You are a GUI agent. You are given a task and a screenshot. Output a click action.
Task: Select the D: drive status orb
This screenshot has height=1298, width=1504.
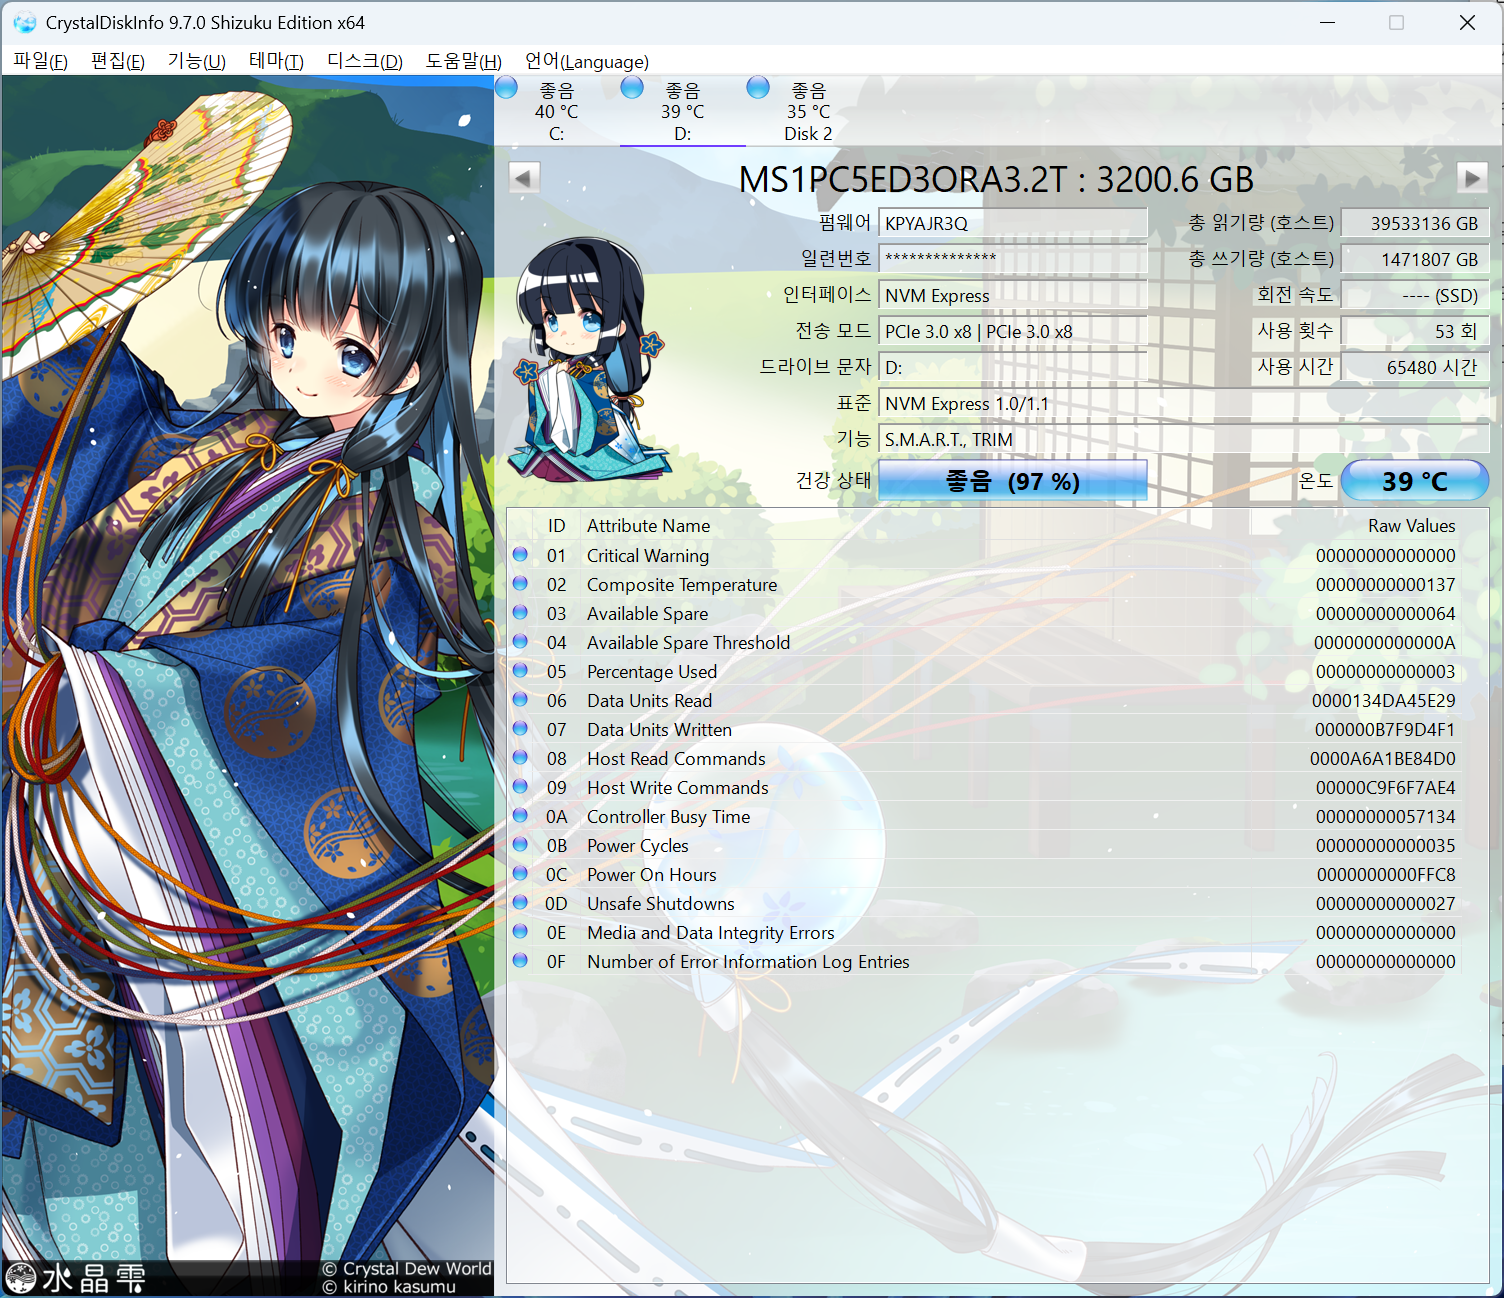click(632, 88)
